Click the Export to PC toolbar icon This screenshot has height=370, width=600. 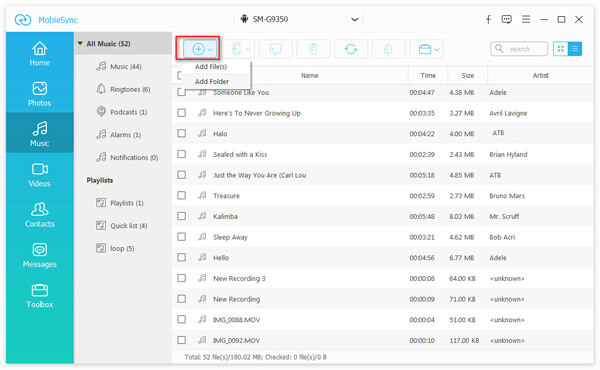(275, 49)
